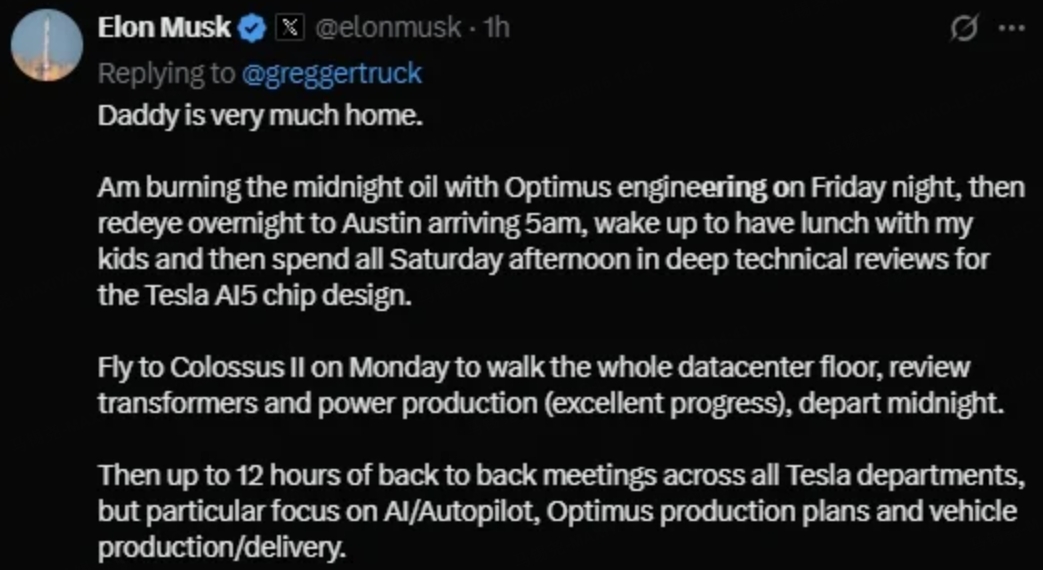The height and width of the screenshot is (570, 1043).
Task: Select the "Daddy is very much home." line
Action: point(261,116)
